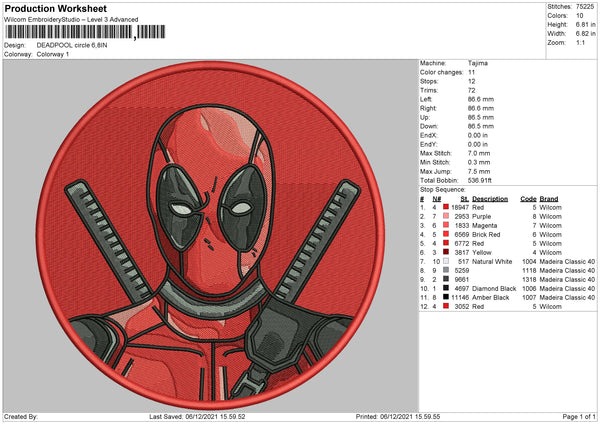Click the Up value "86.5 mm"
This screenshot has height=424, width=600.
tap(481, 117)
